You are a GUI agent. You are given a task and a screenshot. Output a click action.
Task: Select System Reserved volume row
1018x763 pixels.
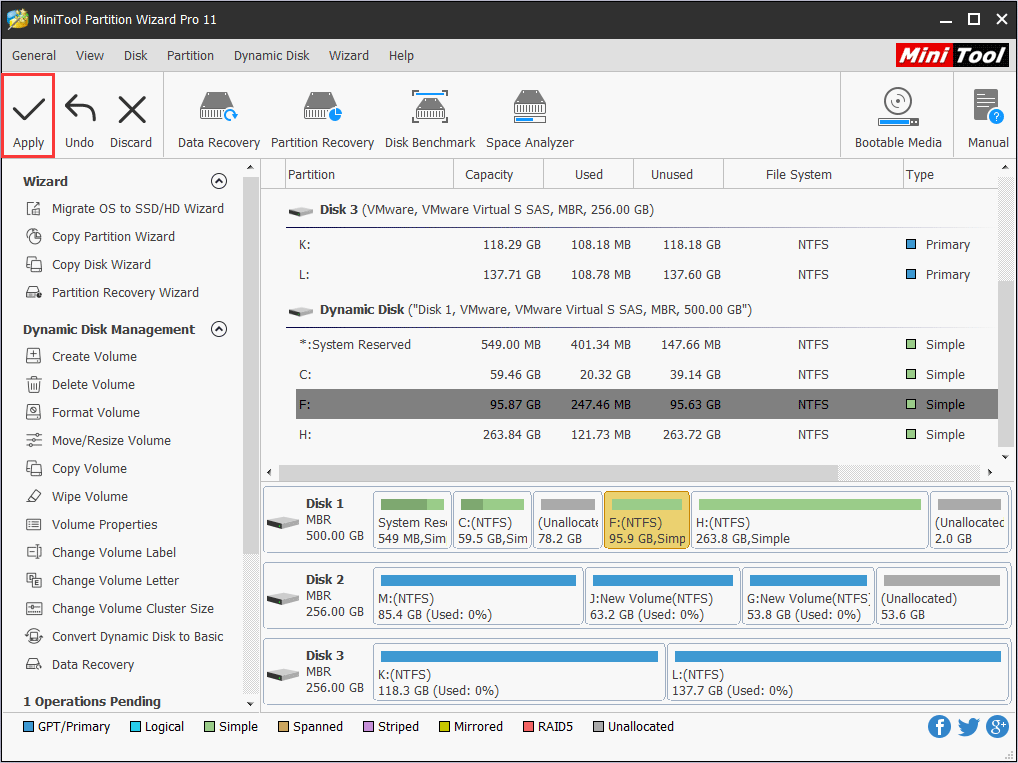point(647,345)
